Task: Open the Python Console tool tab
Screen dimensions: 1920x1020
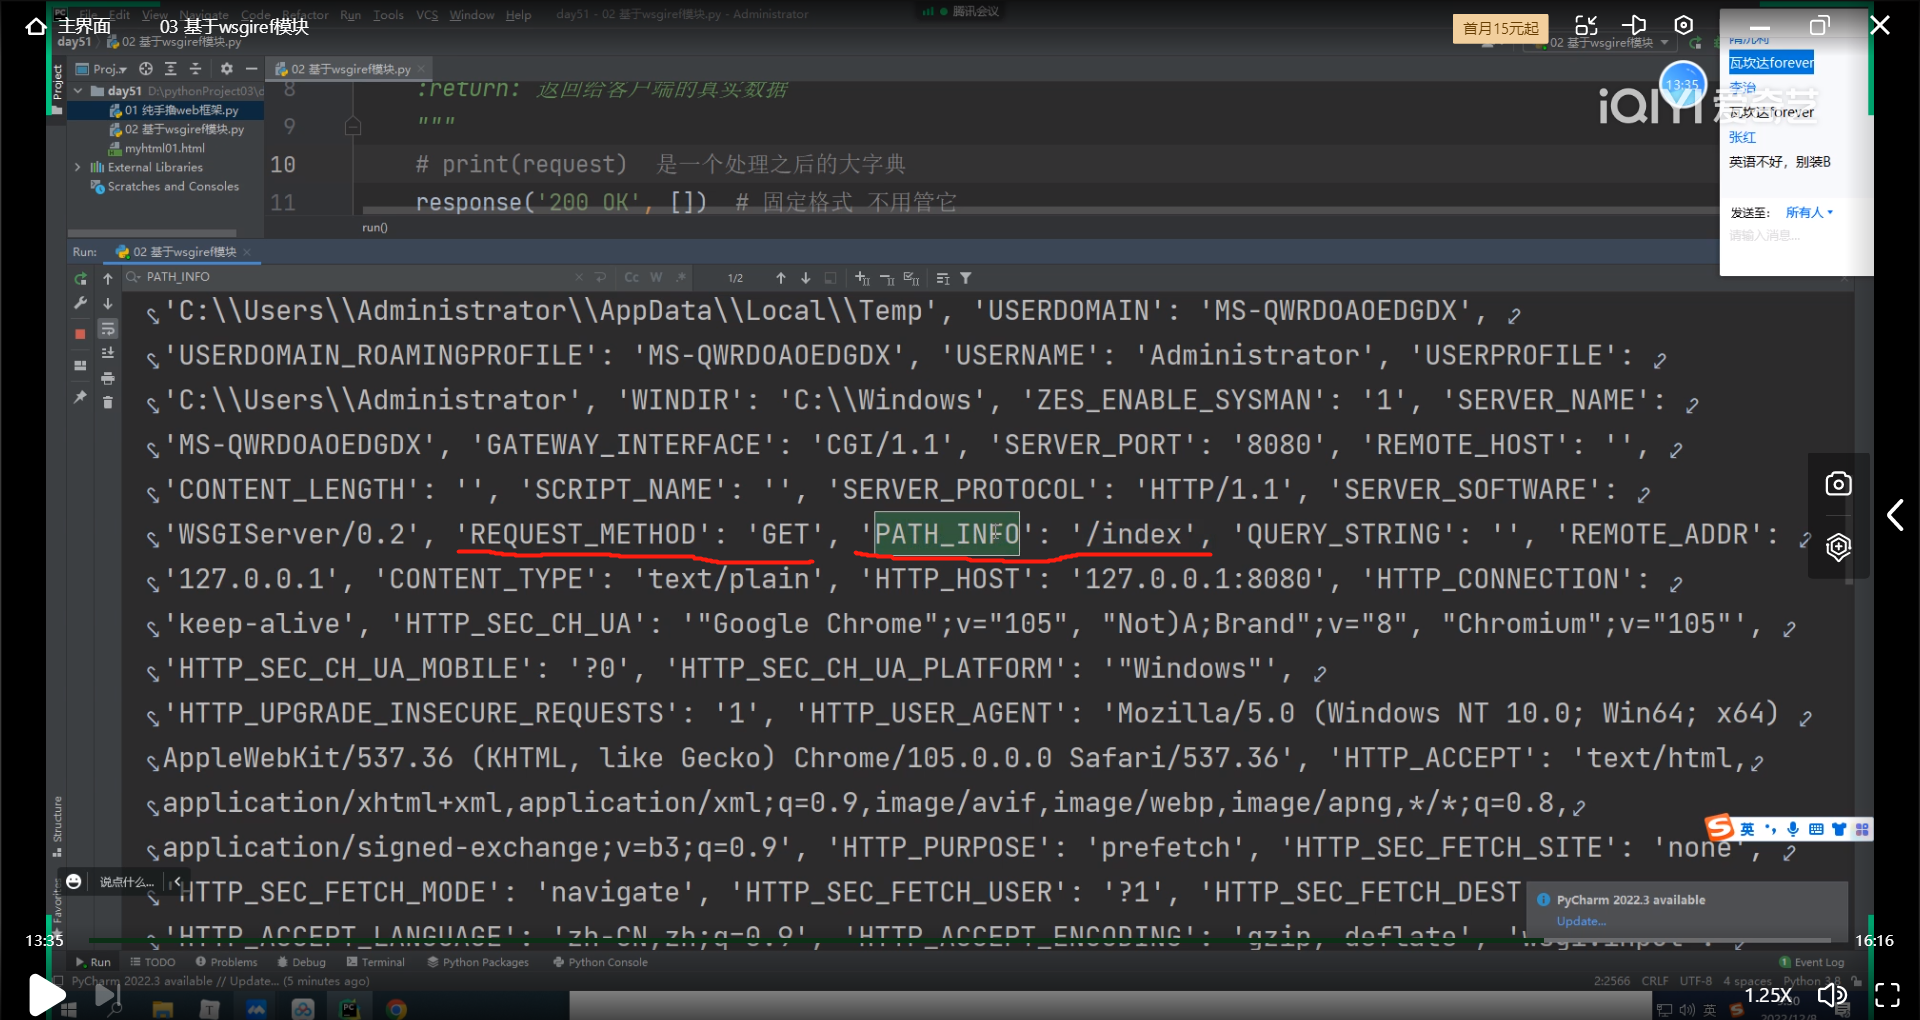Action: point(601,962)
